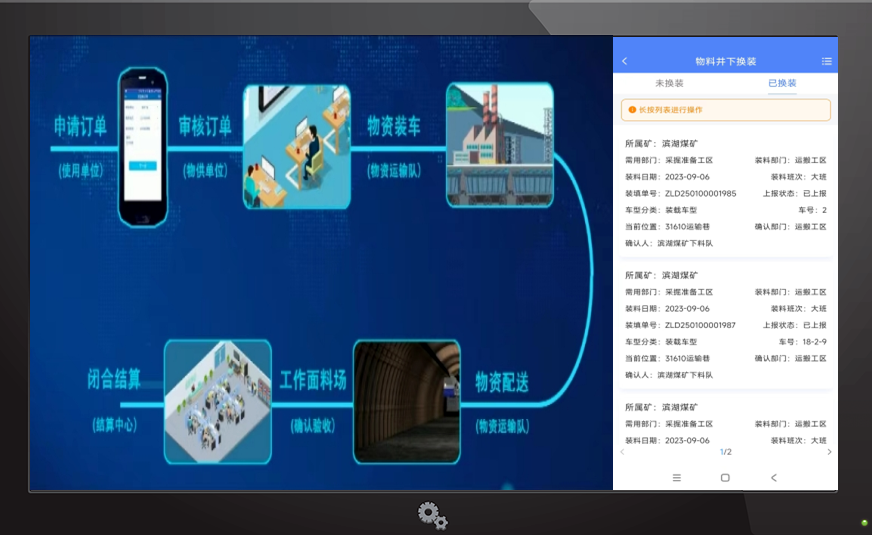872x535 pixels.
Task: Click 车号: 18-2-9 in the second card
Action: click(802, 342)
